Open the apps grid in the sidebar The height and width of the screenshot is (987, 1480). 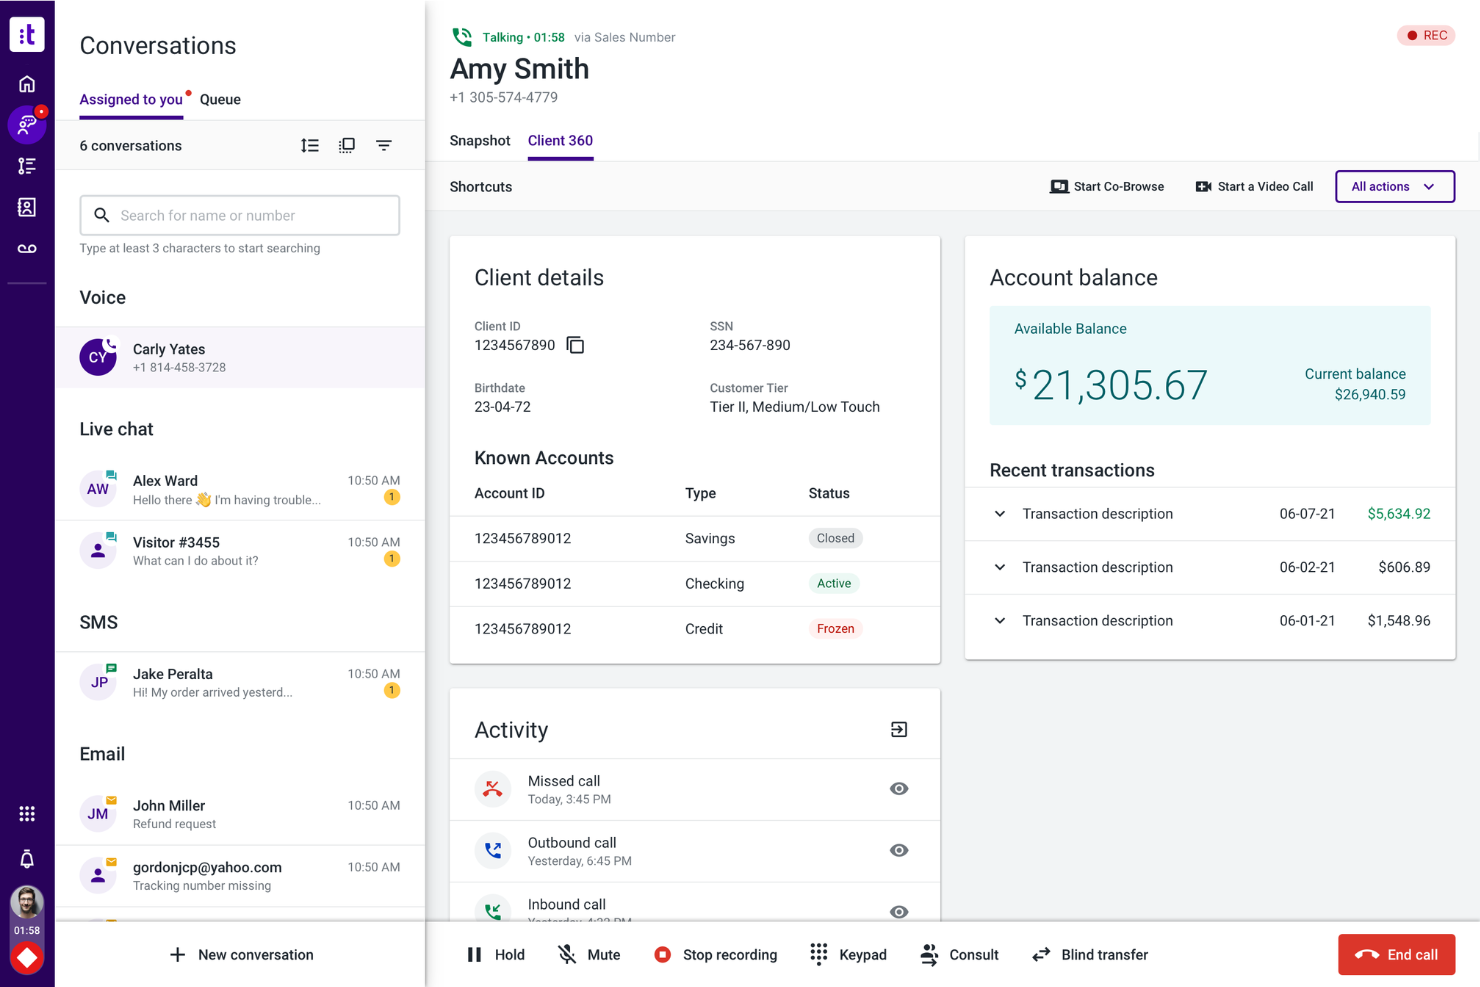27,813
